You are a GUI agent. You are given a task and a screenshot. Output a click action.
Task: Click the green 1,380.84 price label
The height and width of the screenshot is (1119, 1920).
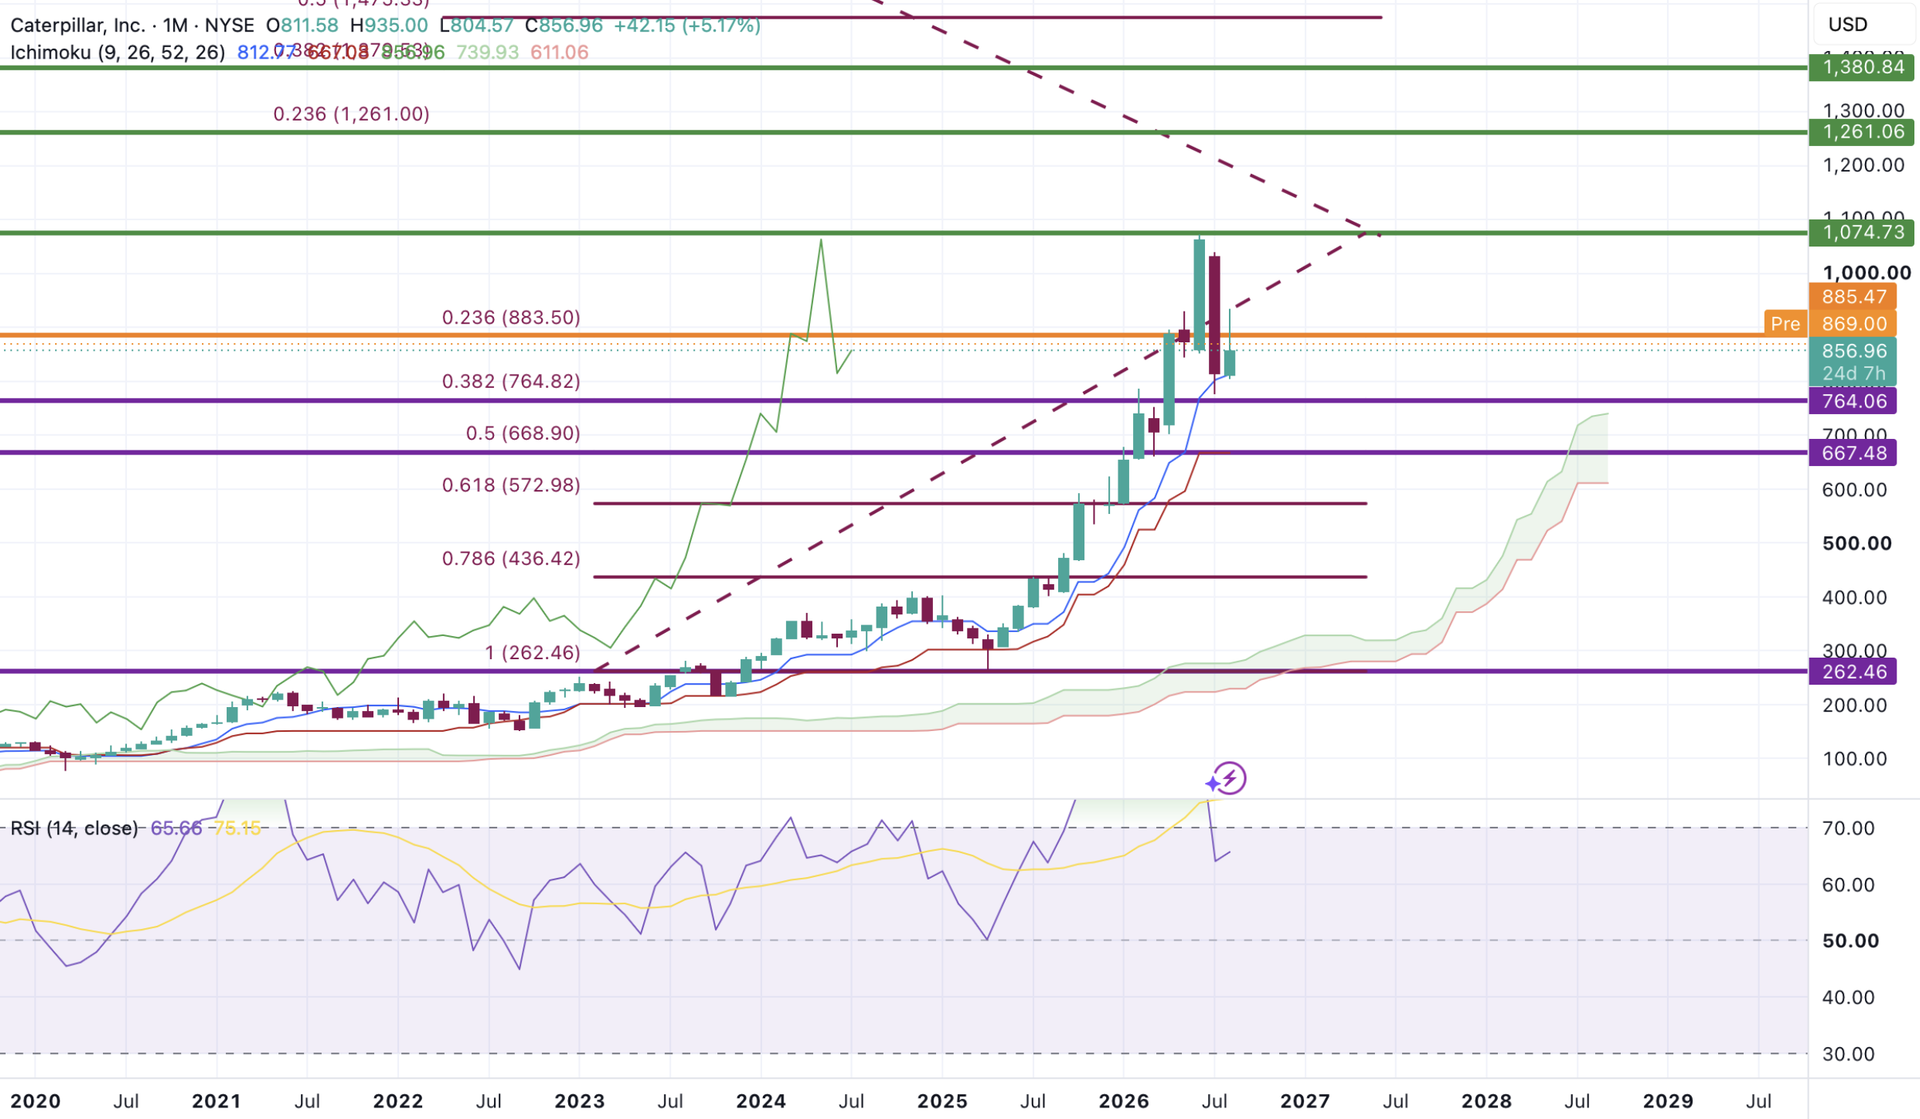coord(1862,67)
